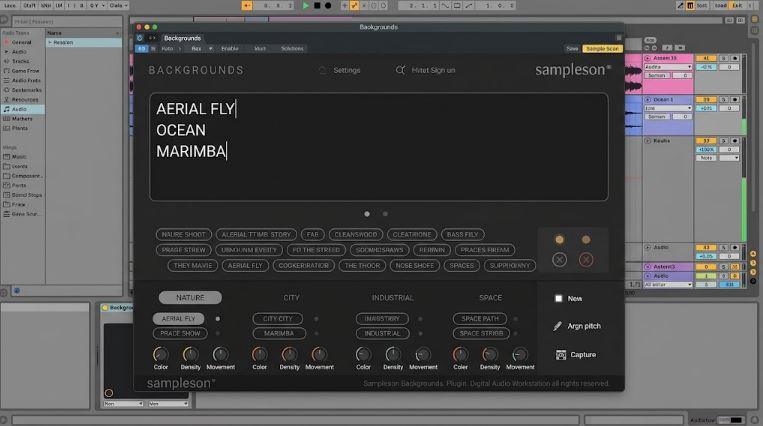Stop playback with the square stop button
Screen dimensions: 763x426
pos(317,5)
